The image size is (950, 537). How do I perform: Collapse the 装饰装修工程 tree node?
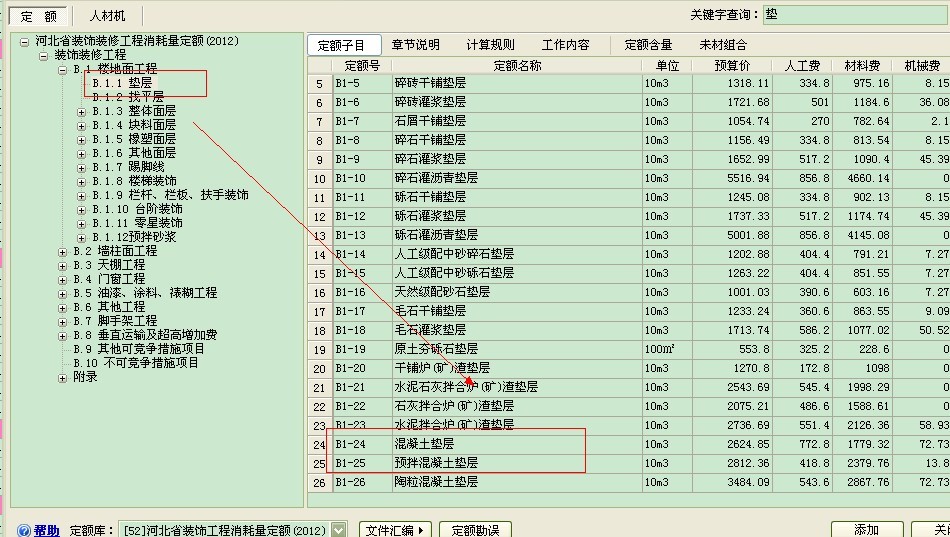coord(44,56)
